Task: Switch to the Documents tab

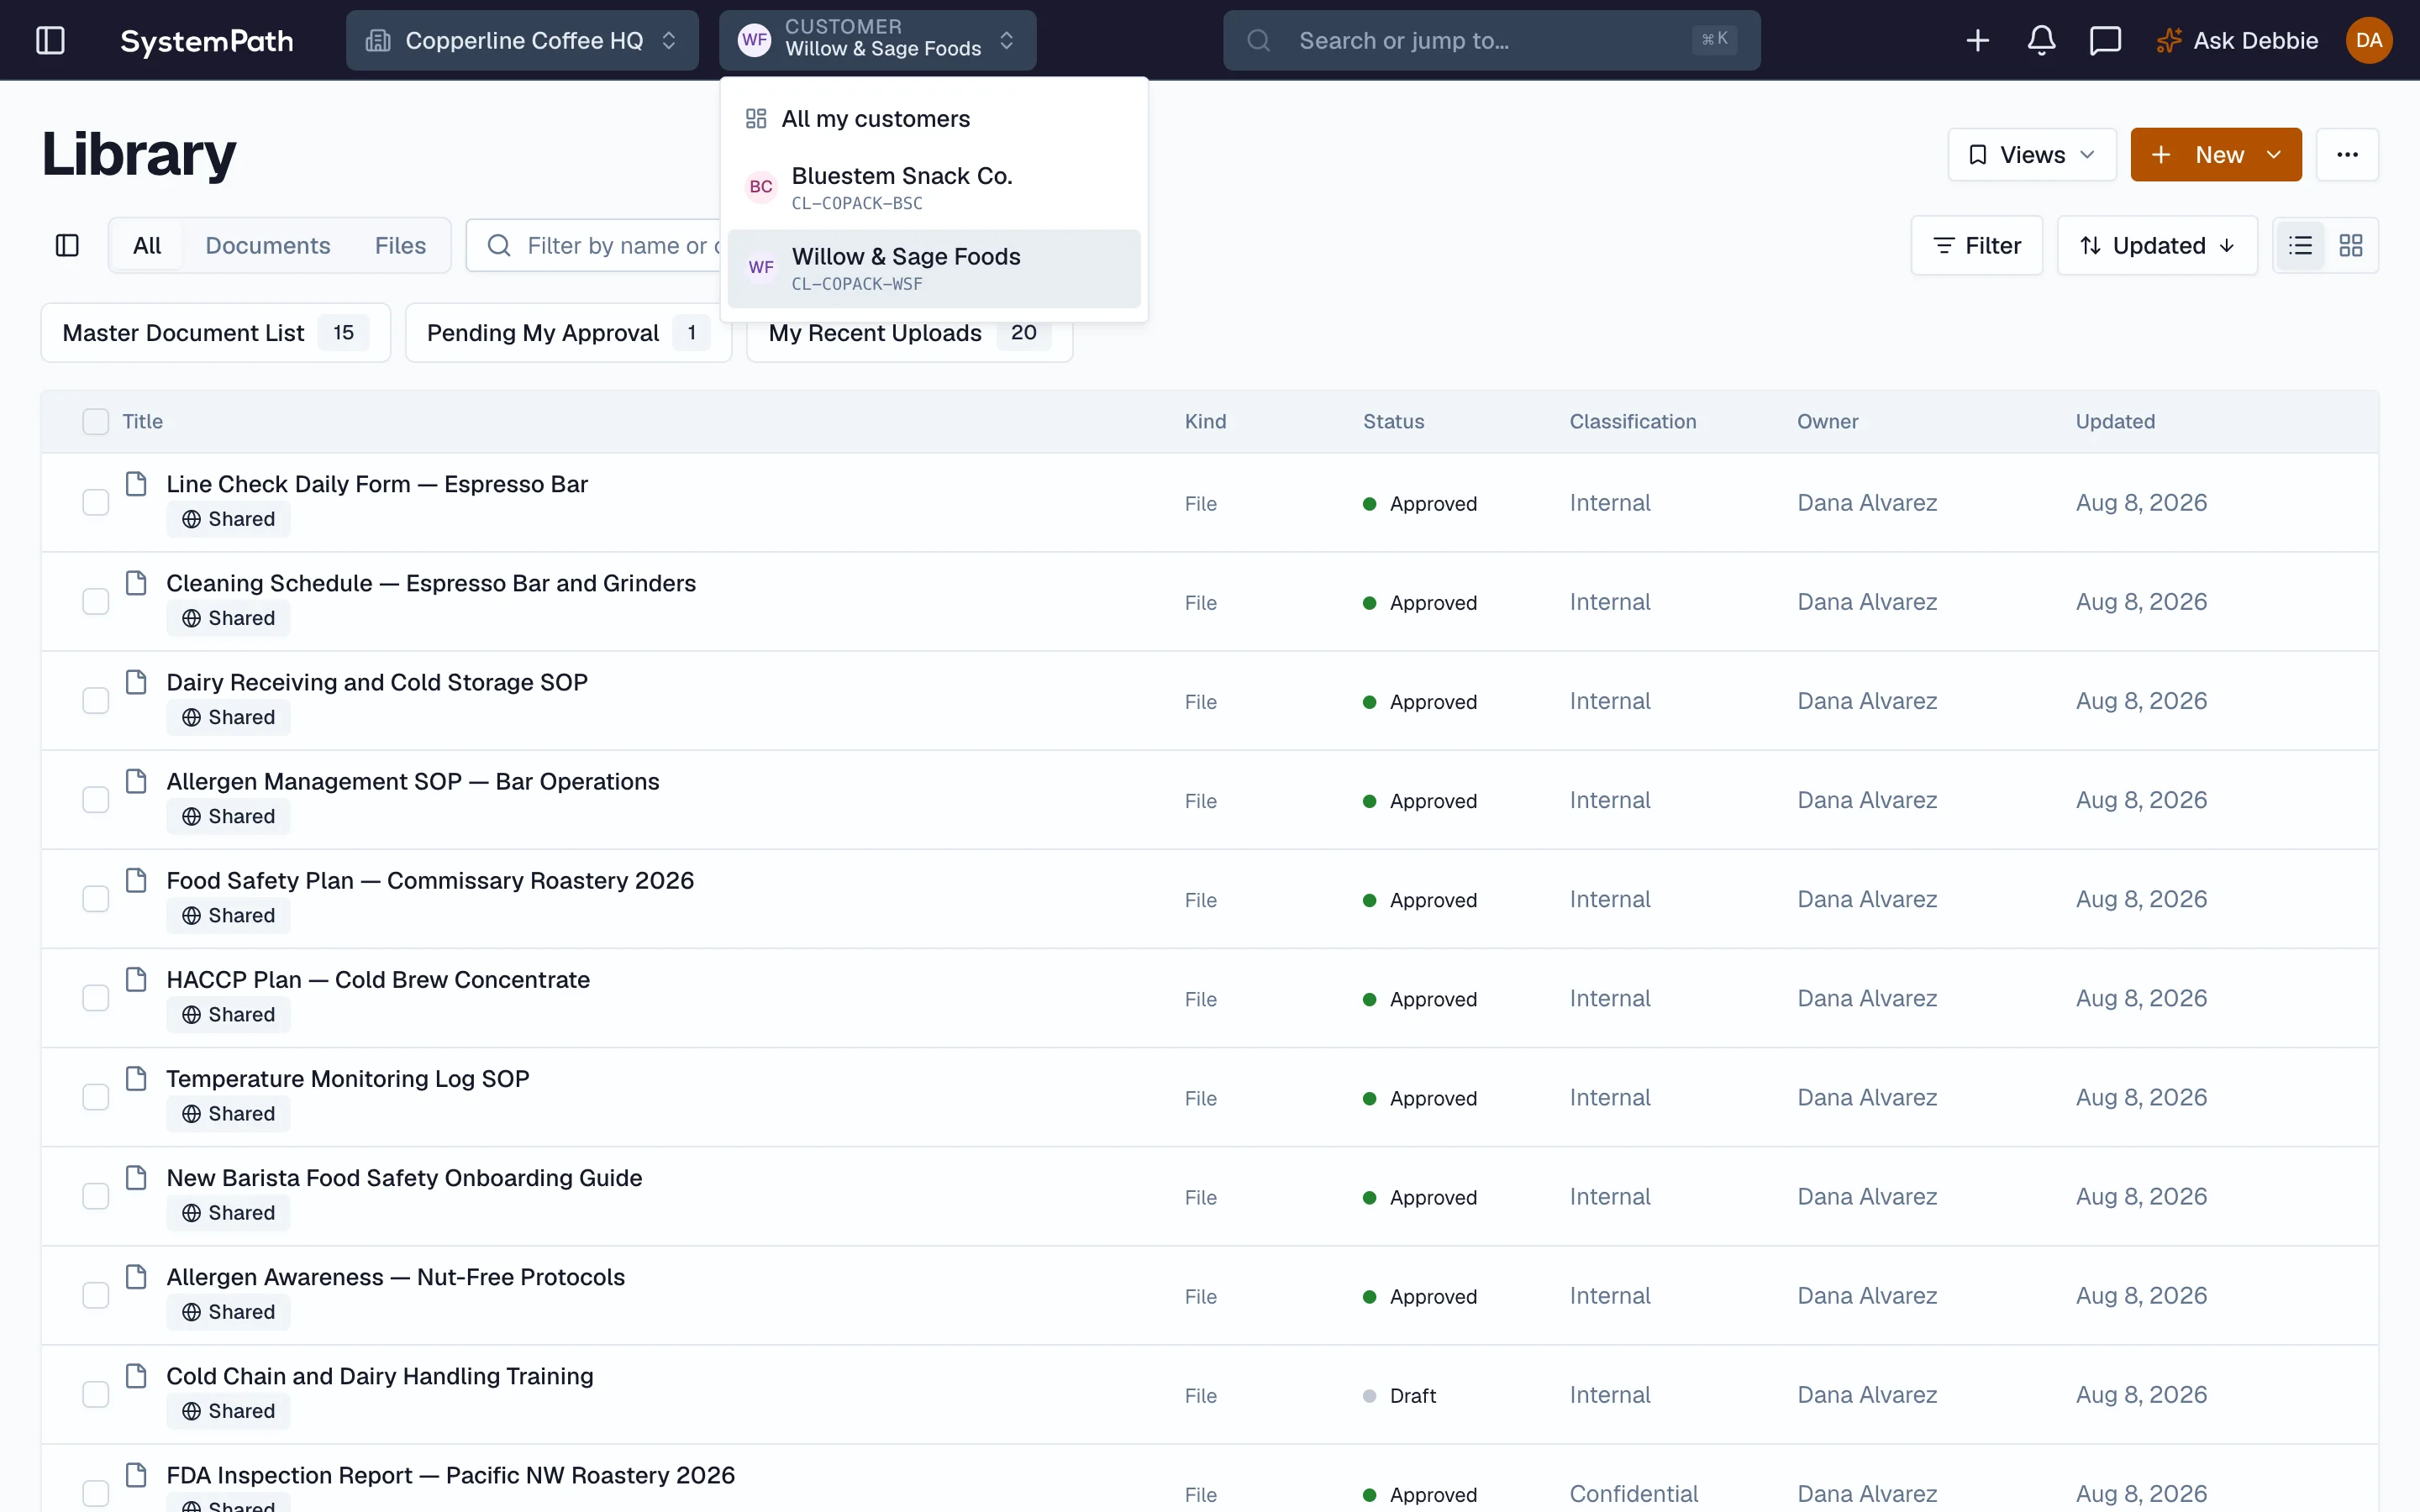Action: click(268, 245)
